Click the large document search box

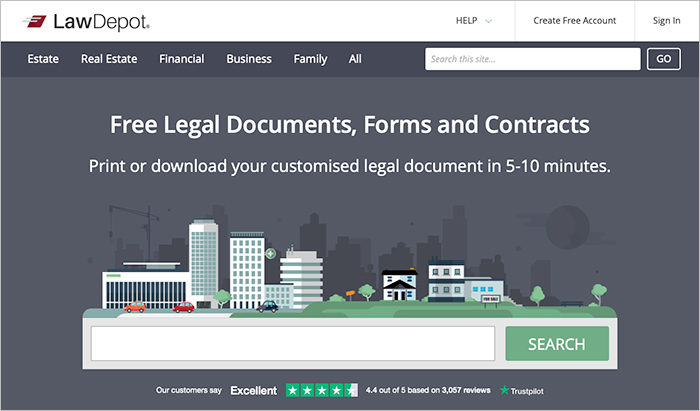293,344
